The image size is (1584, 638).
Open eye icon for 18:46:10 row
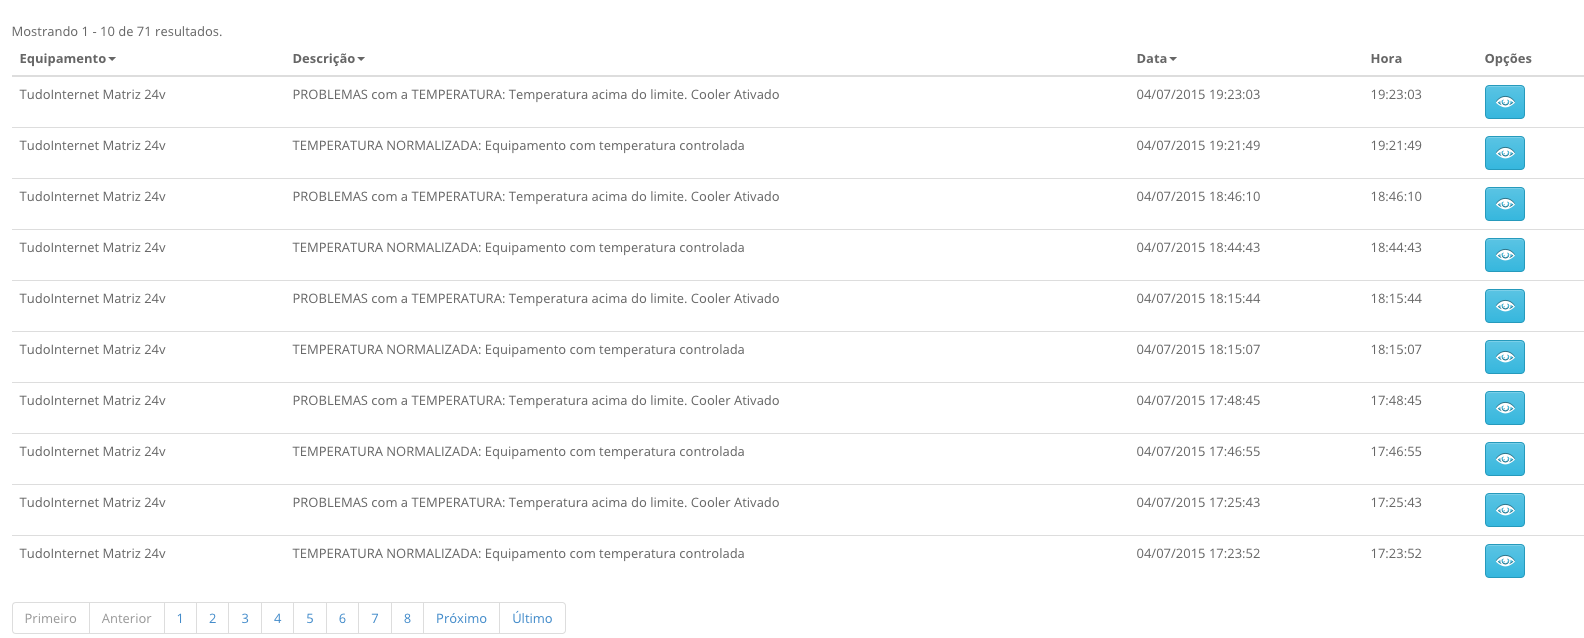(1504, 204)
